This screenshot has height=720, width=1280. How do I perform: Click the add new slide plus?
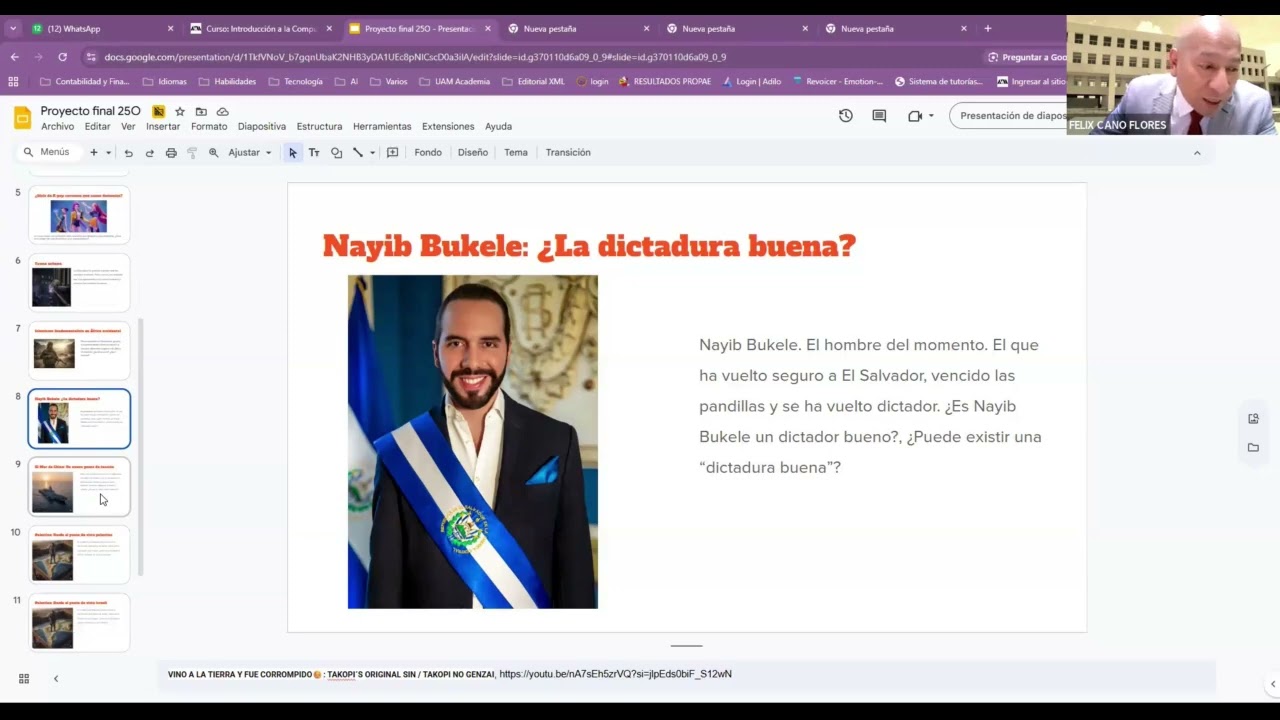pyautogui.click(x=94, y=153)
